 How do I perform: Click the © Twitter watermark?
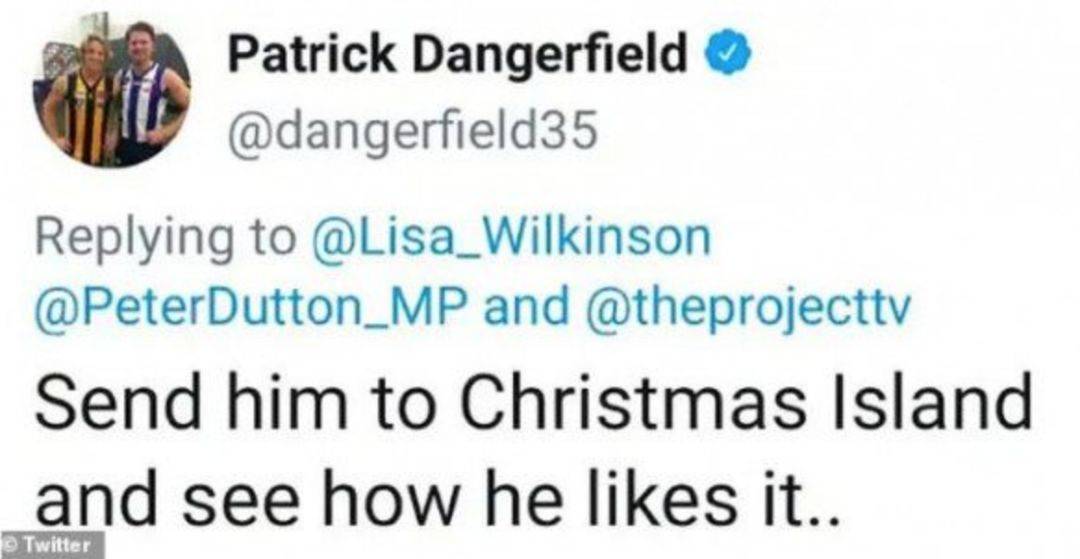click(x=52, y=545)
